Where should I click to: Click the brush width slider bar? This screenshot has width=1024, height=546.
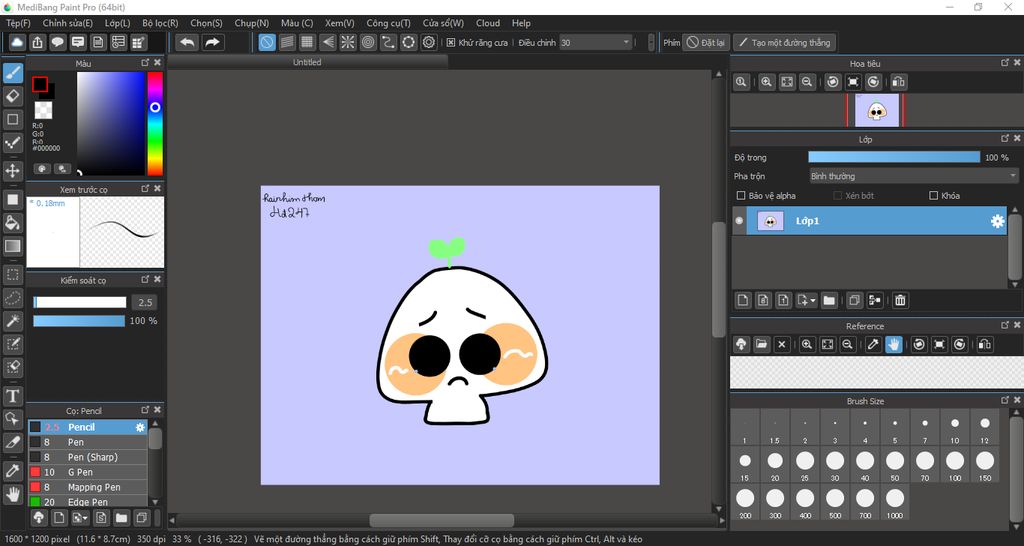tap(80, 302)
